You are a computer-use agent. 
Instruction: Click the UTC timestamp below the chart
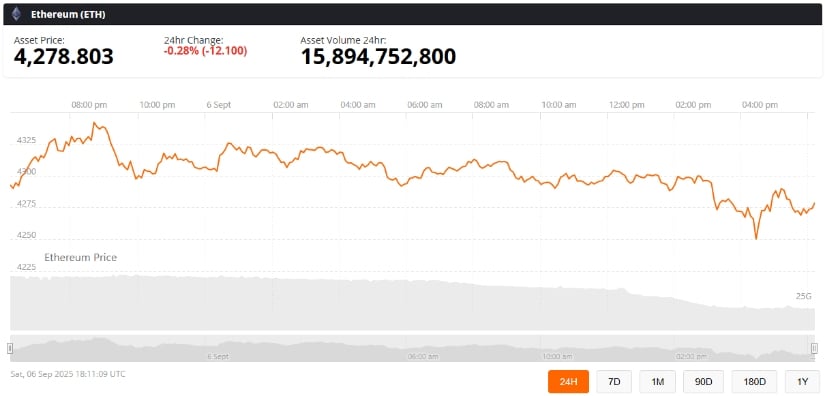pyautogui.click(x=68, y=374)
